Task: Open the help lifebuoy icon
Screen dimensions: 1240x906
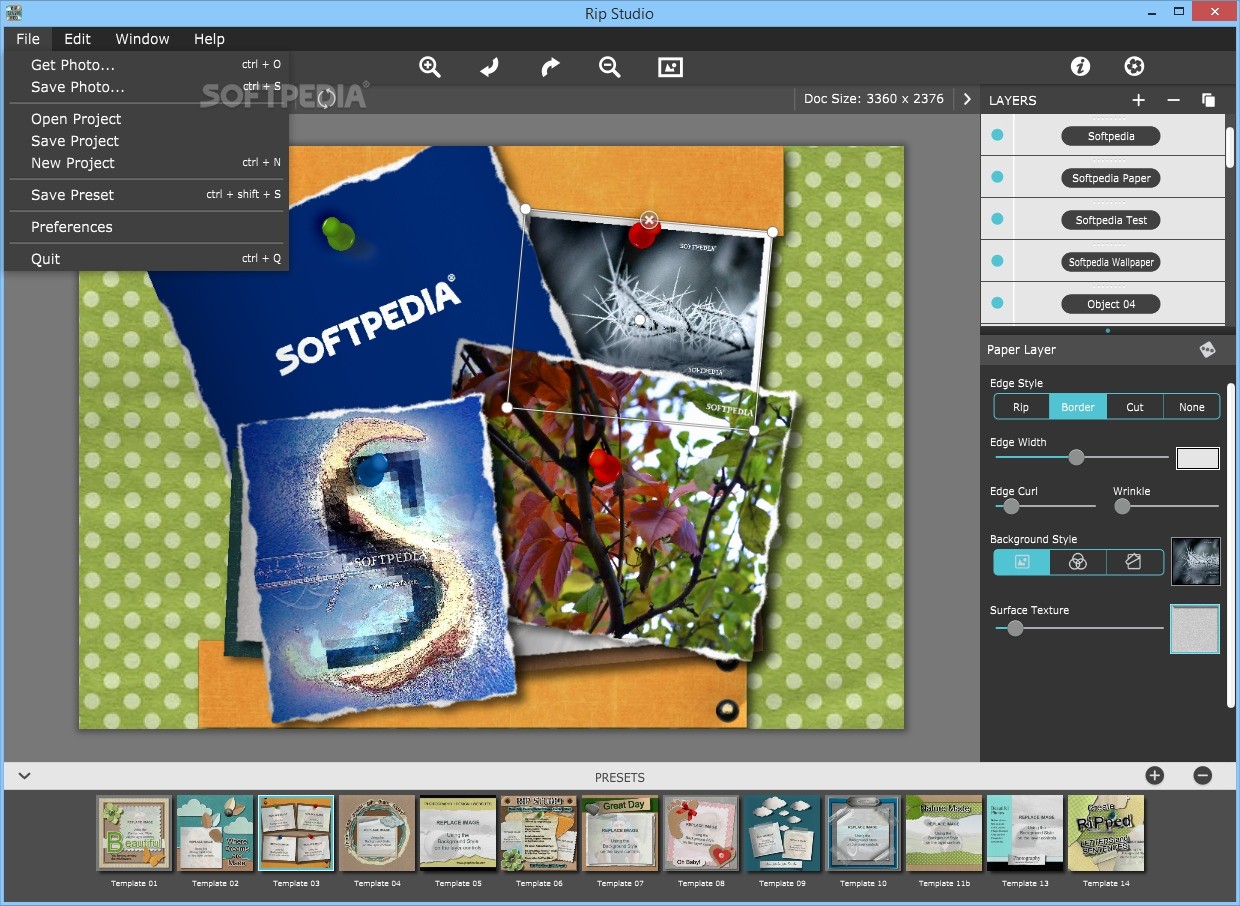Action: [x=1134, y=66]
